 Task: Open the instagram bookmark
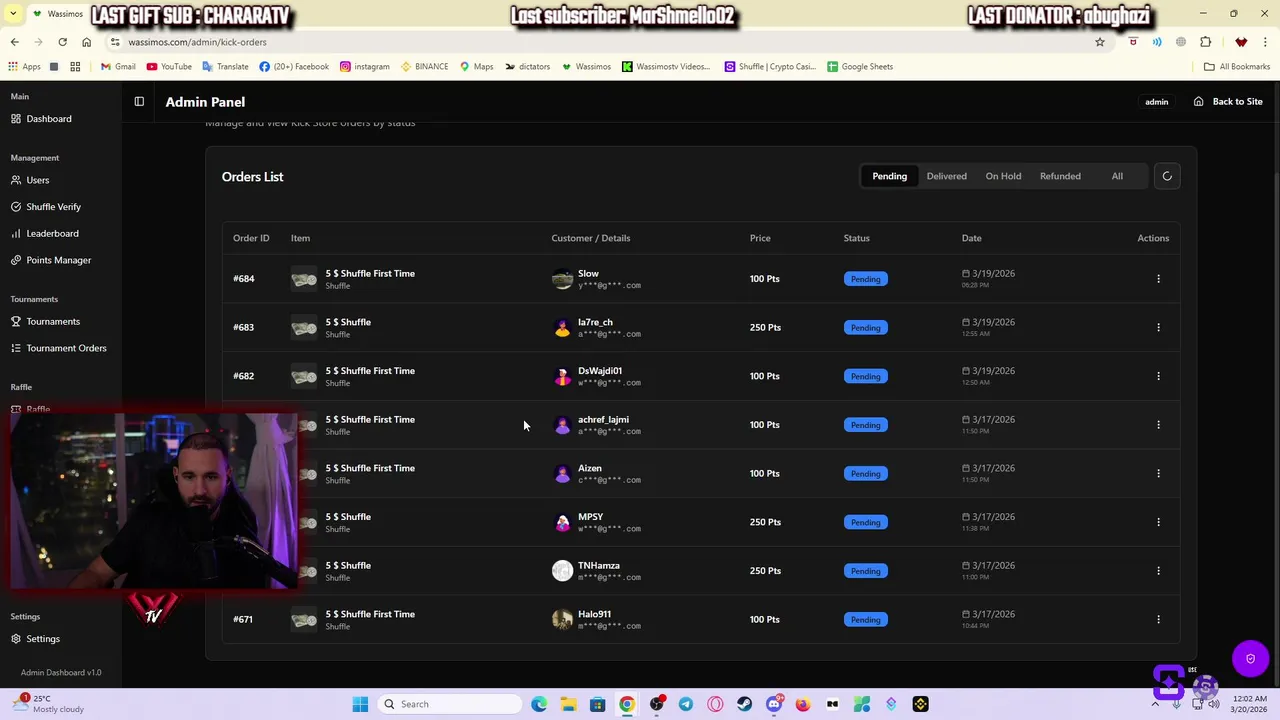[365, 67]
